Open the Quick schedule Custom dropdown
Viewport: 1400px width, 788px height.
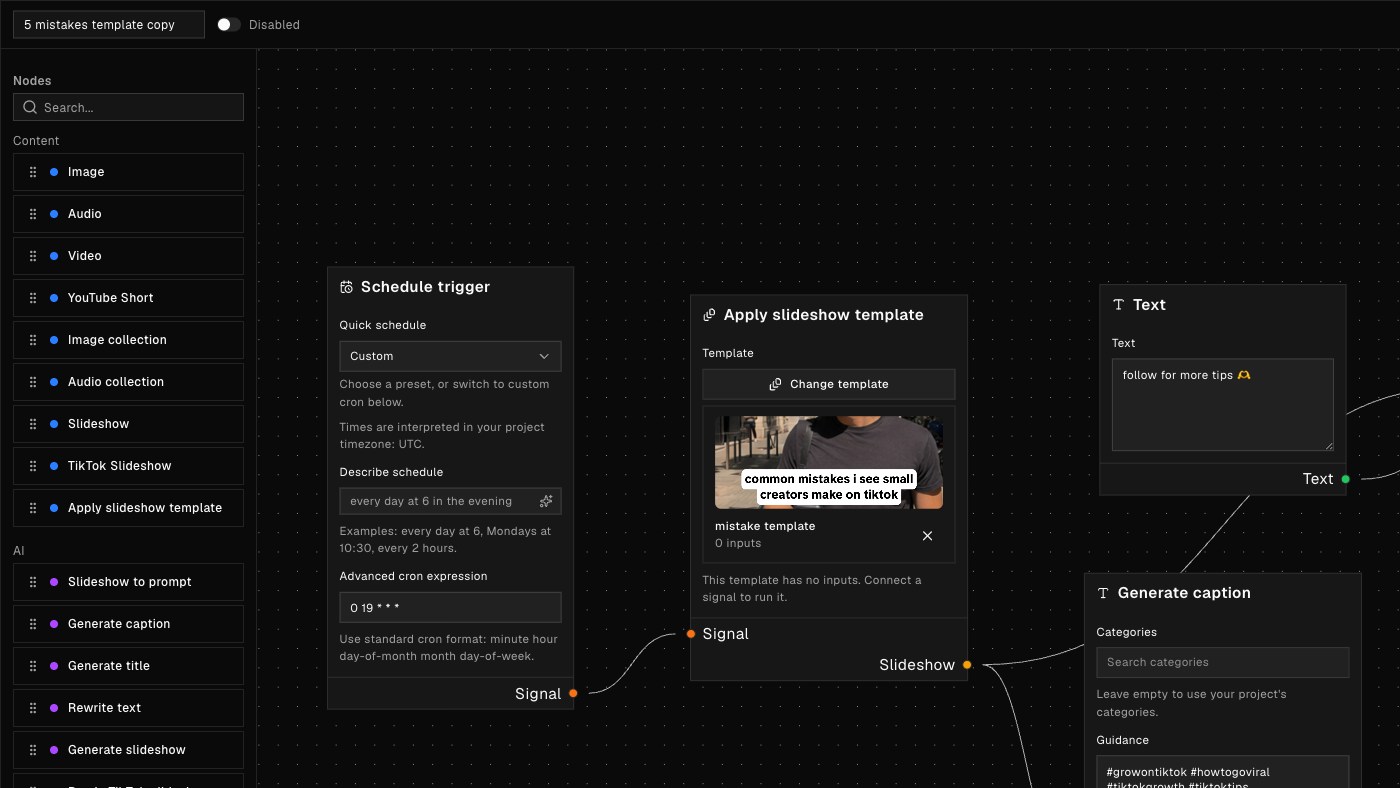[x=450, y=356]
